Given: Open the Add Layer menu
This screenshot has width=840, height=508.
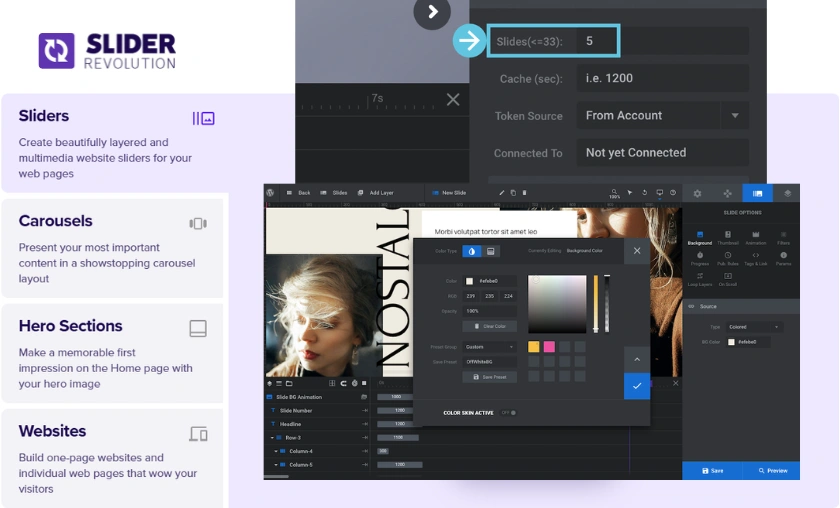Looking at the screenshot, I should [376, 193].
